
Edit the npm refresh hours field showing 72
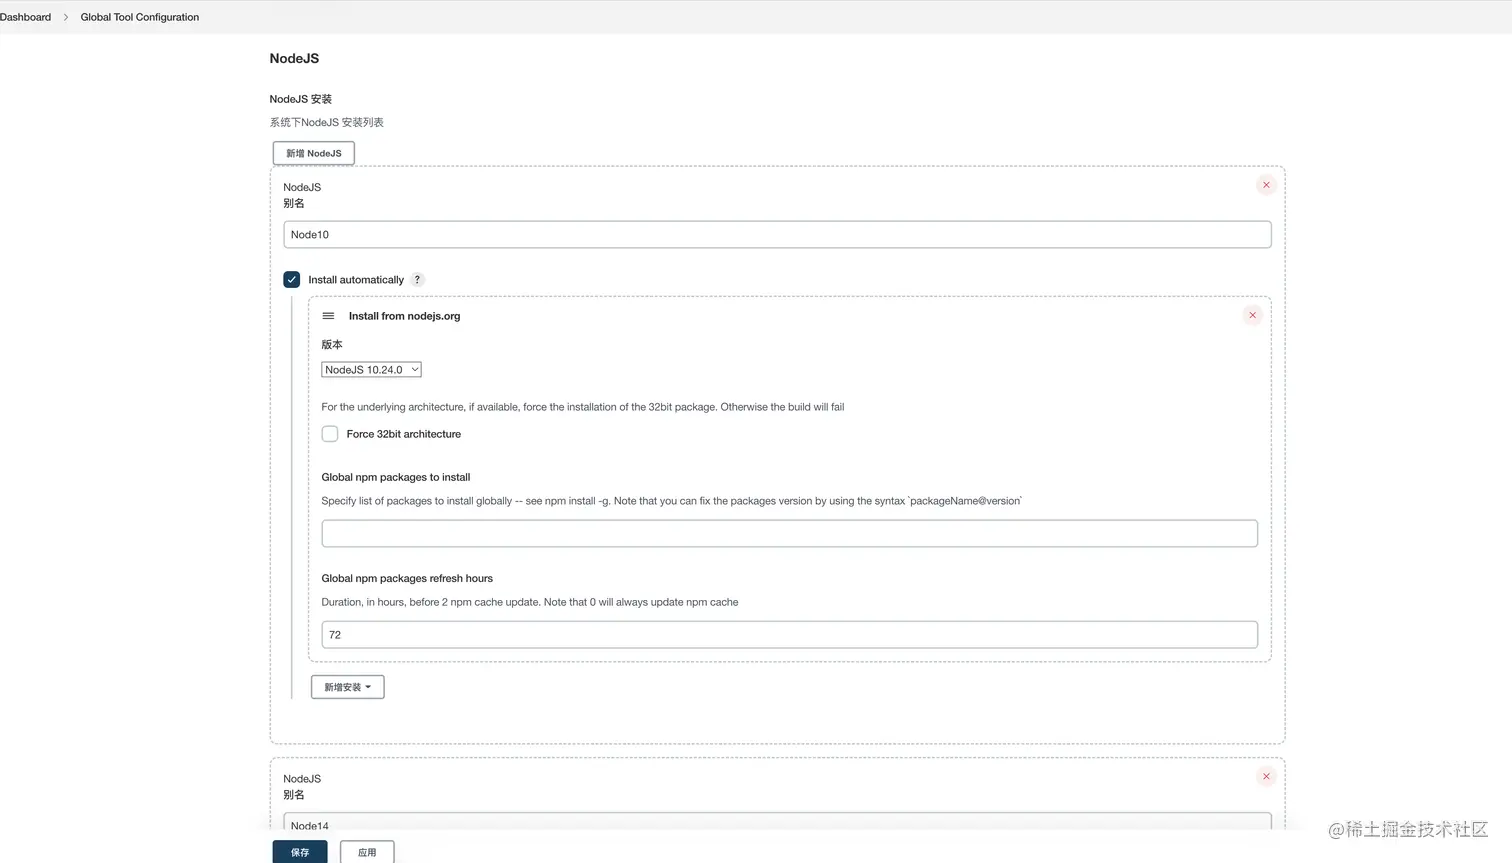pyautogui.click(x=789, y=635)
